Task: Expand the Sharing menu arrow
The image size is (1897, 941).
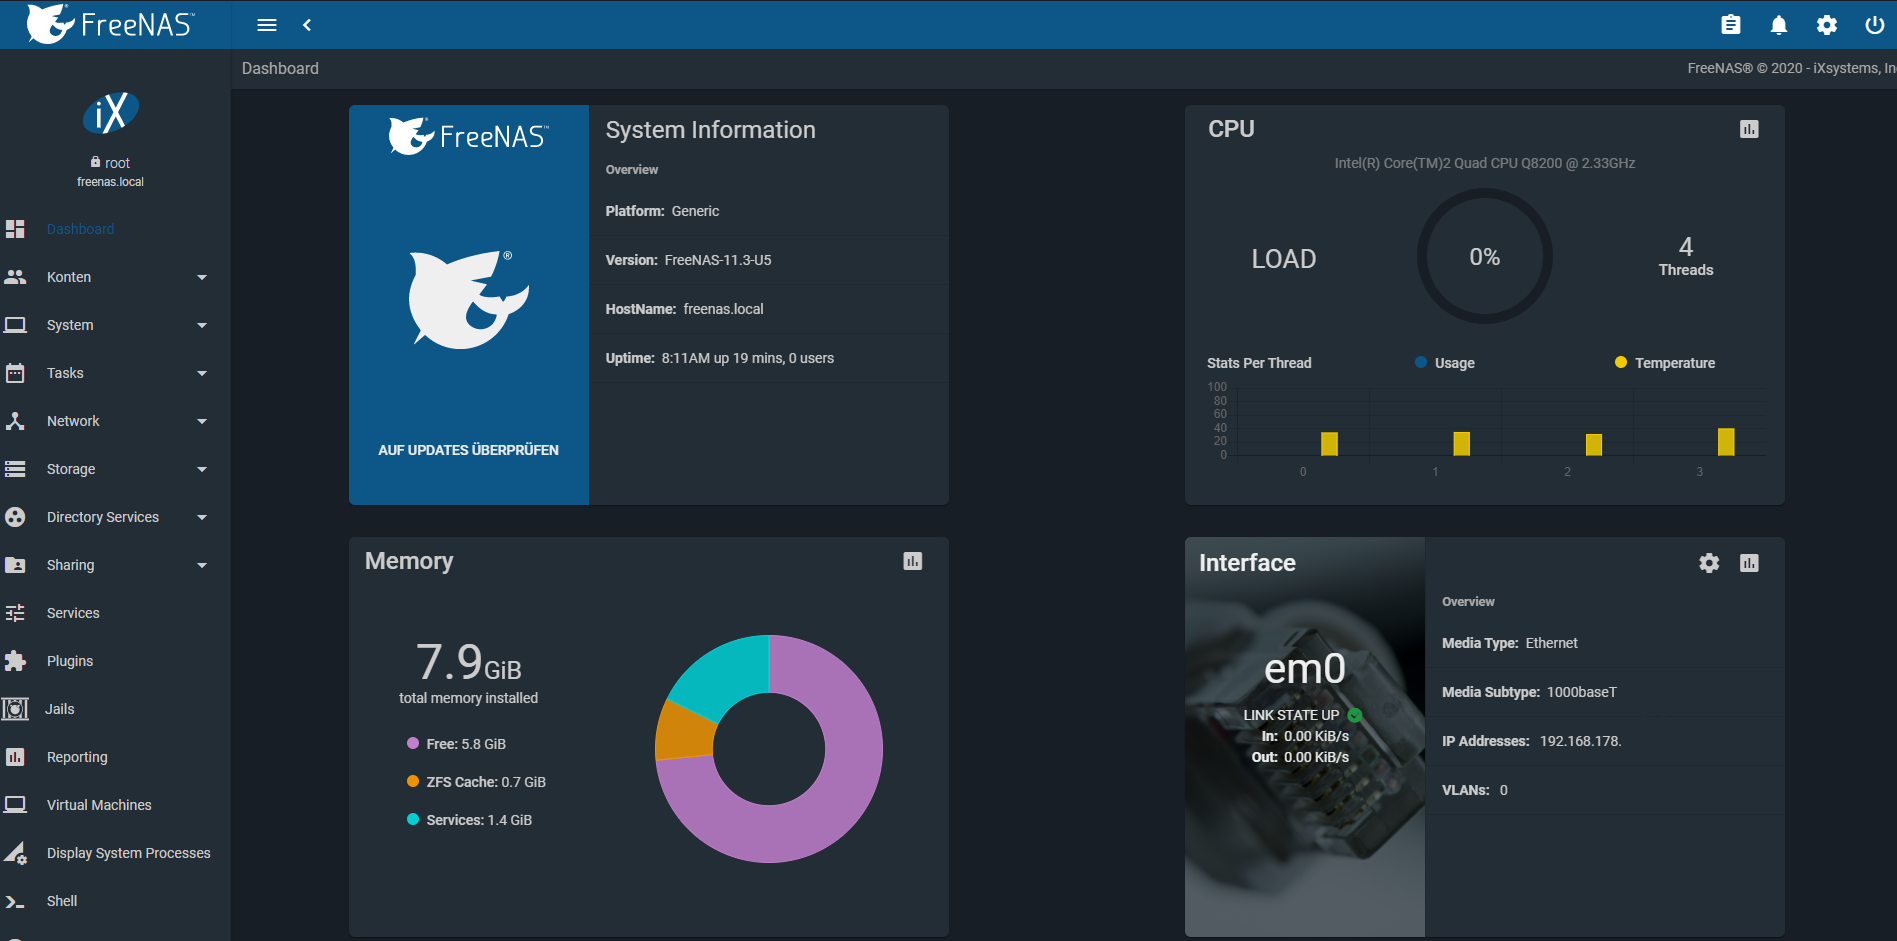Action: click(x=202, y=565)
